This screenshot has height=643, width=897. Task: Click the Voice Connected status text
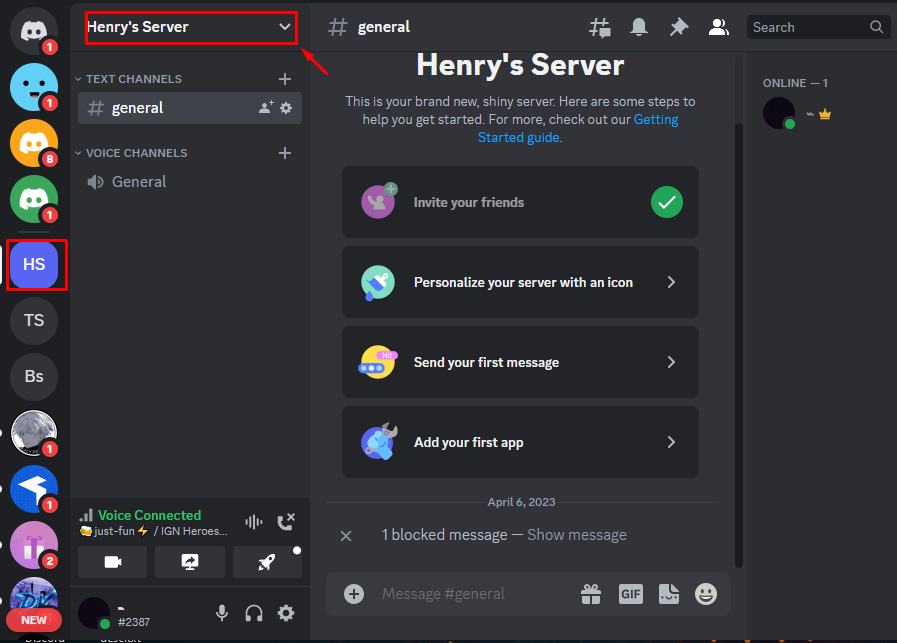pyautogui.click(x=149, y=515)
